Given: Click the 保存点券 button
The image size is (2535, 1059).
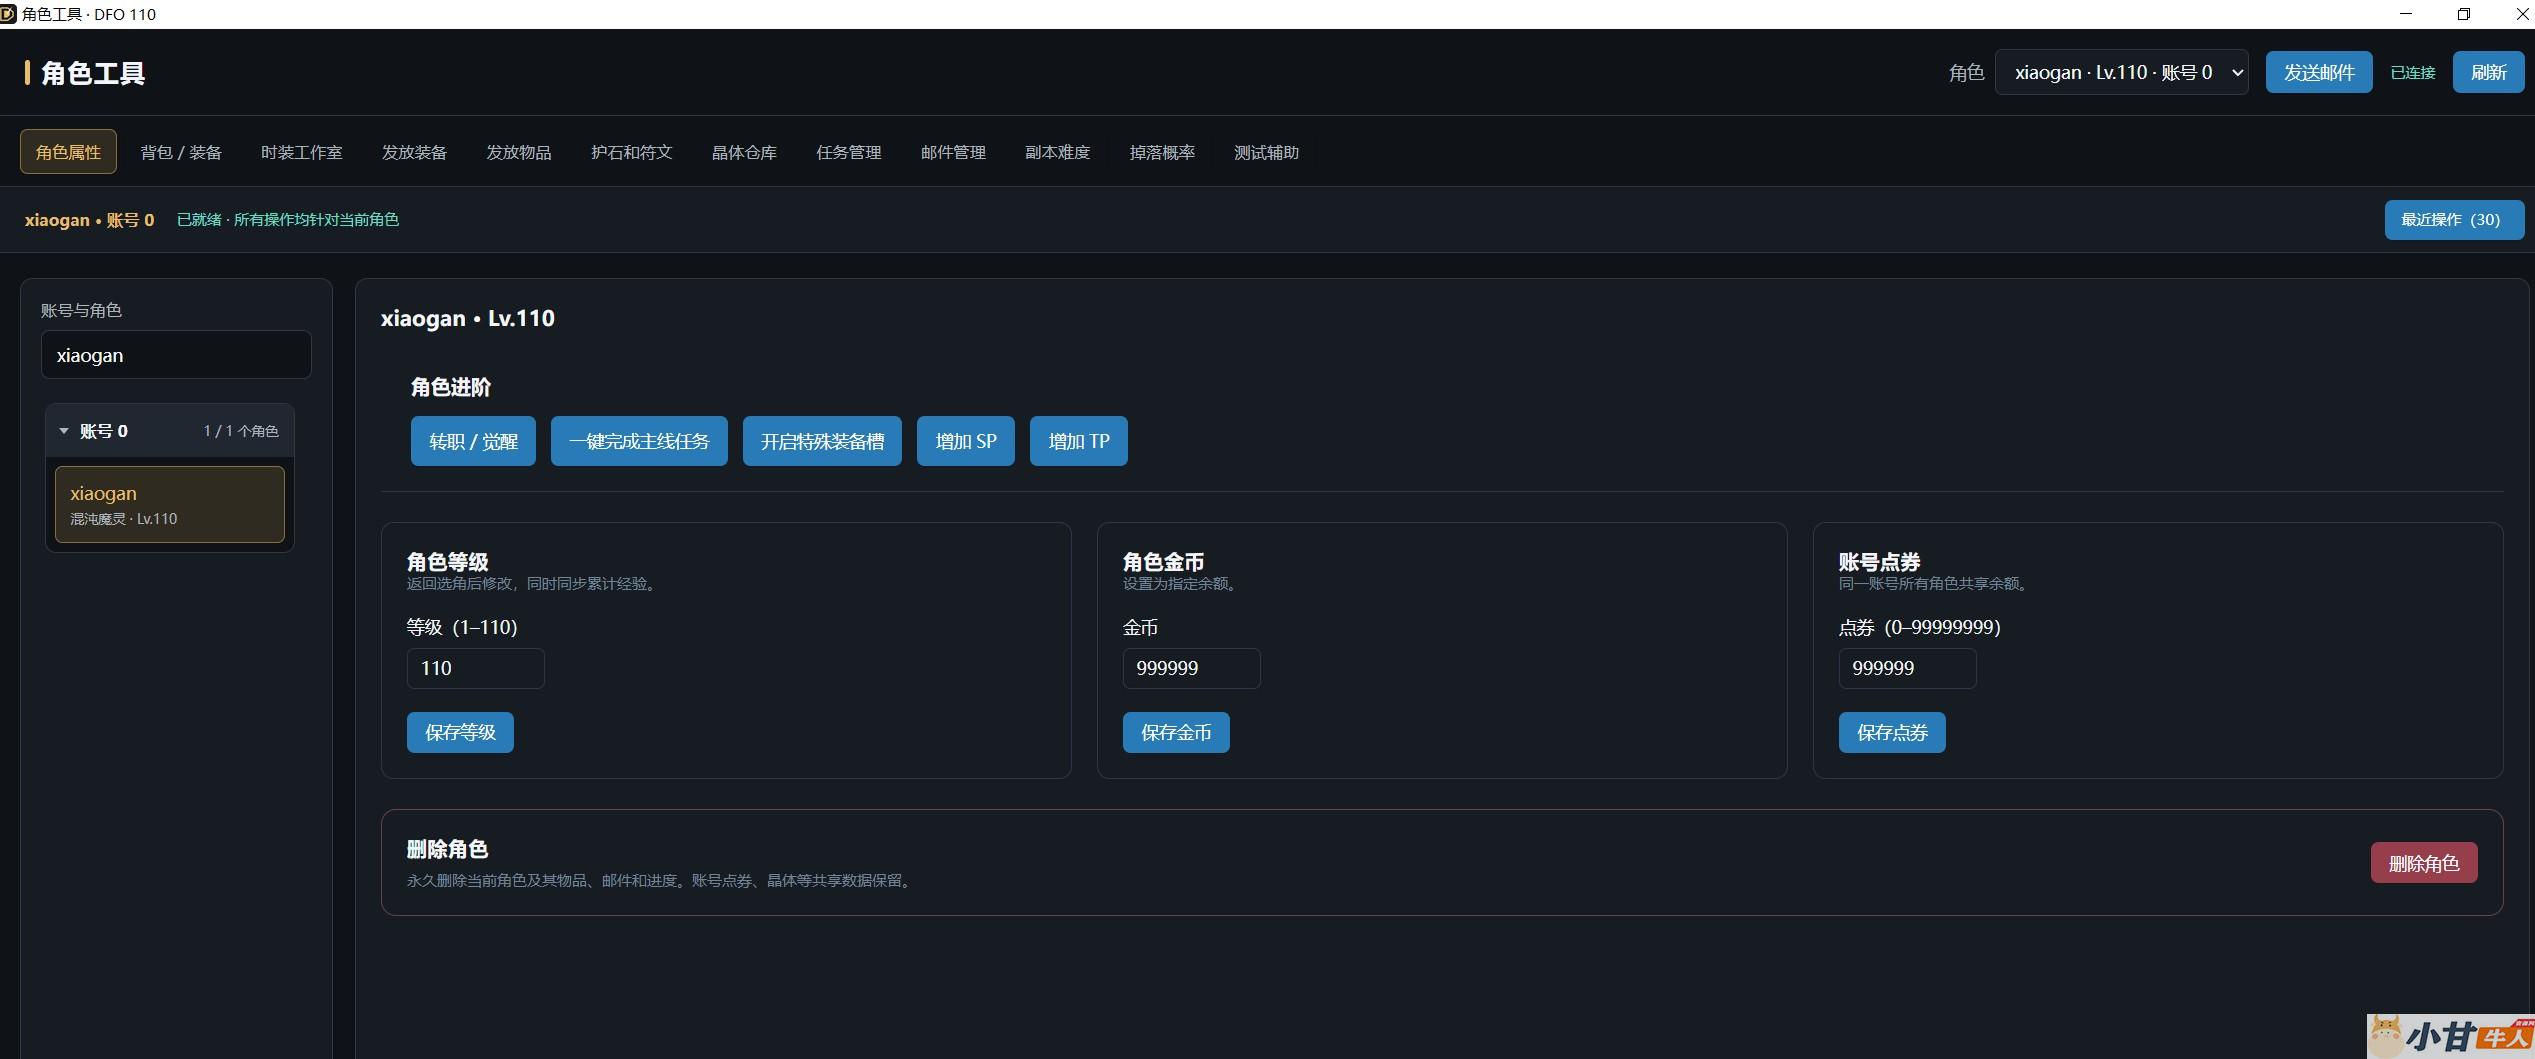Looking at the screenshot, I should click(x=1892, y=732).
